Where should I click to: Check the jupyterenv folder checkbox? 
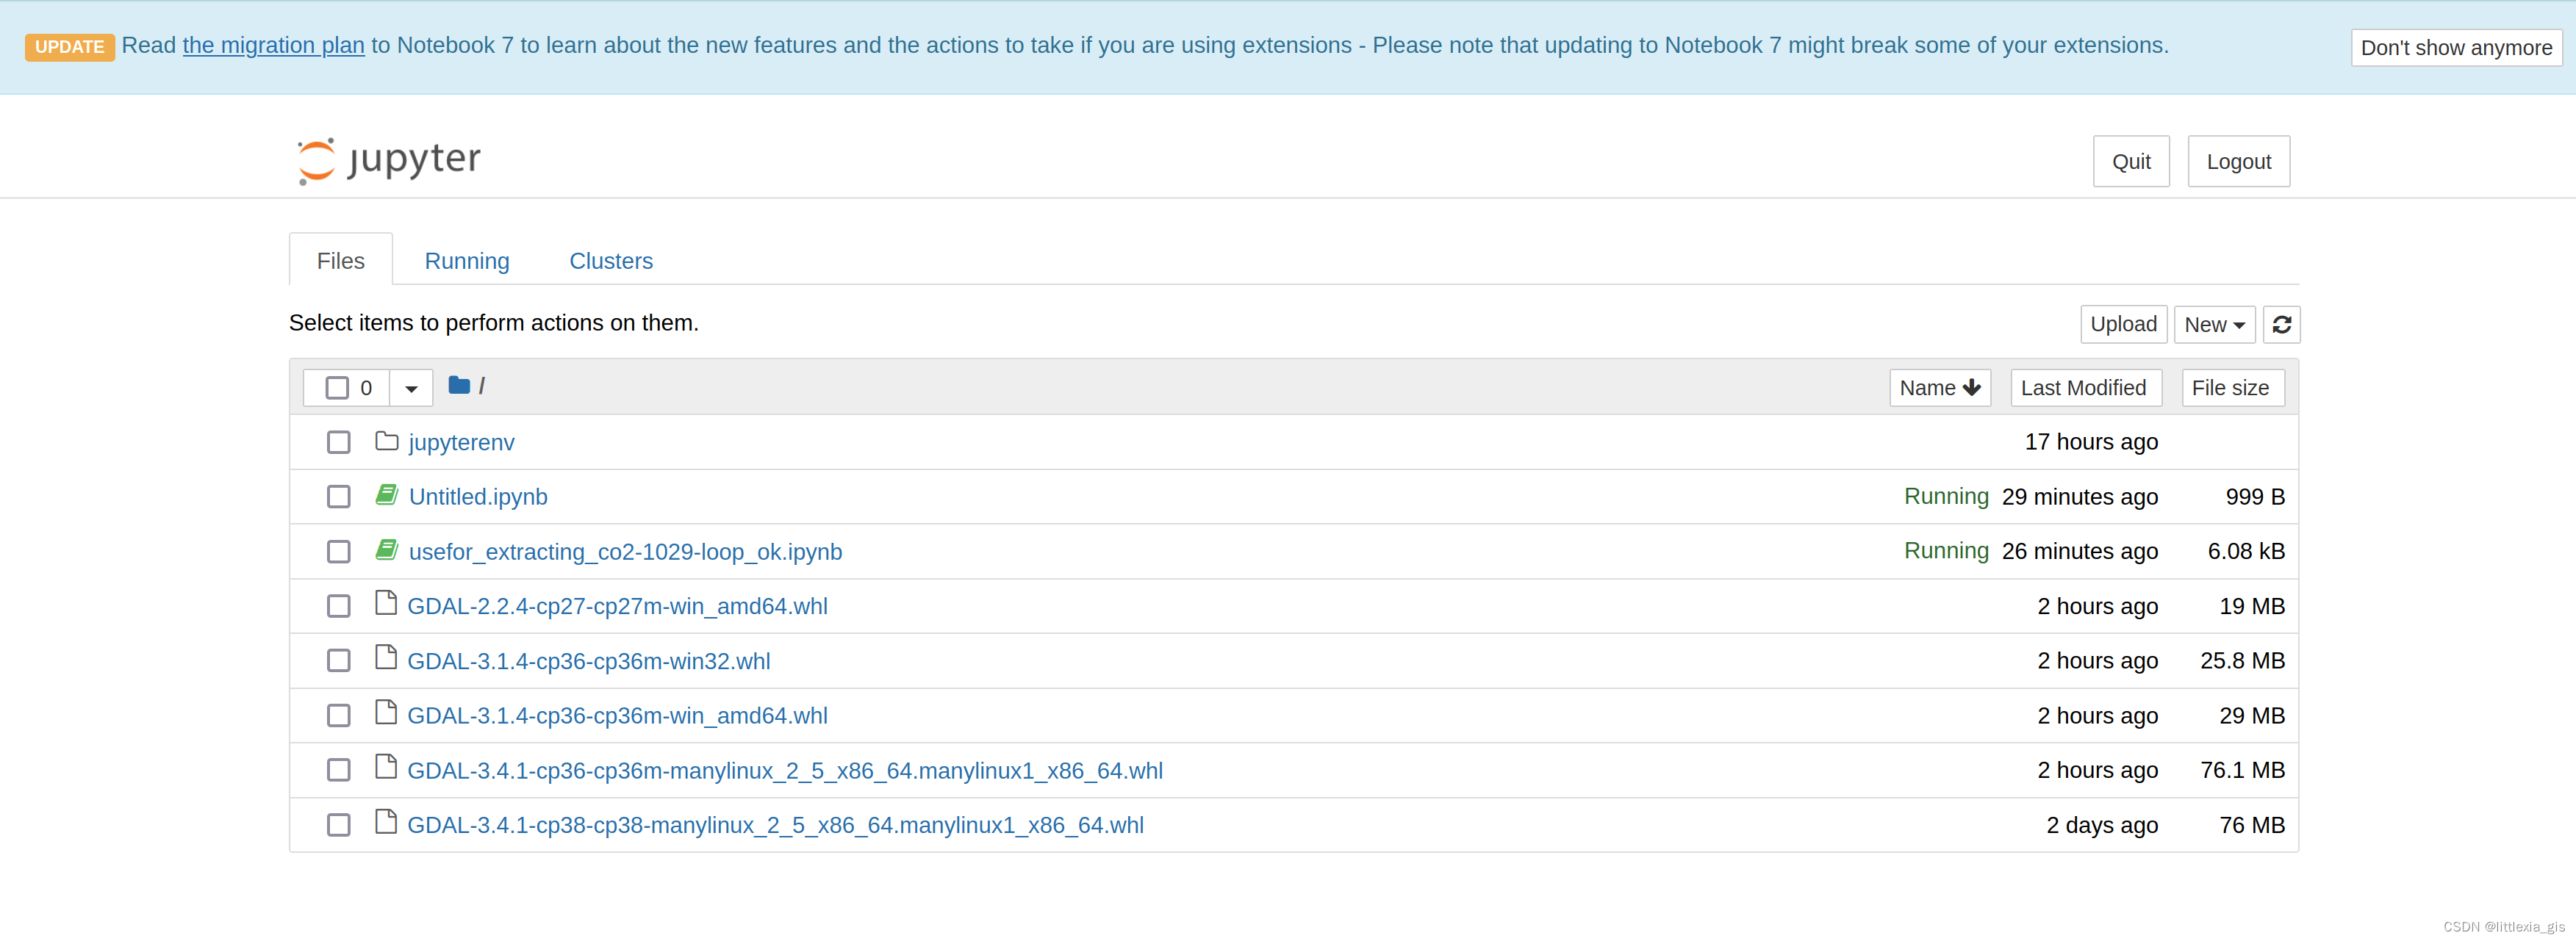pos(339,442)
